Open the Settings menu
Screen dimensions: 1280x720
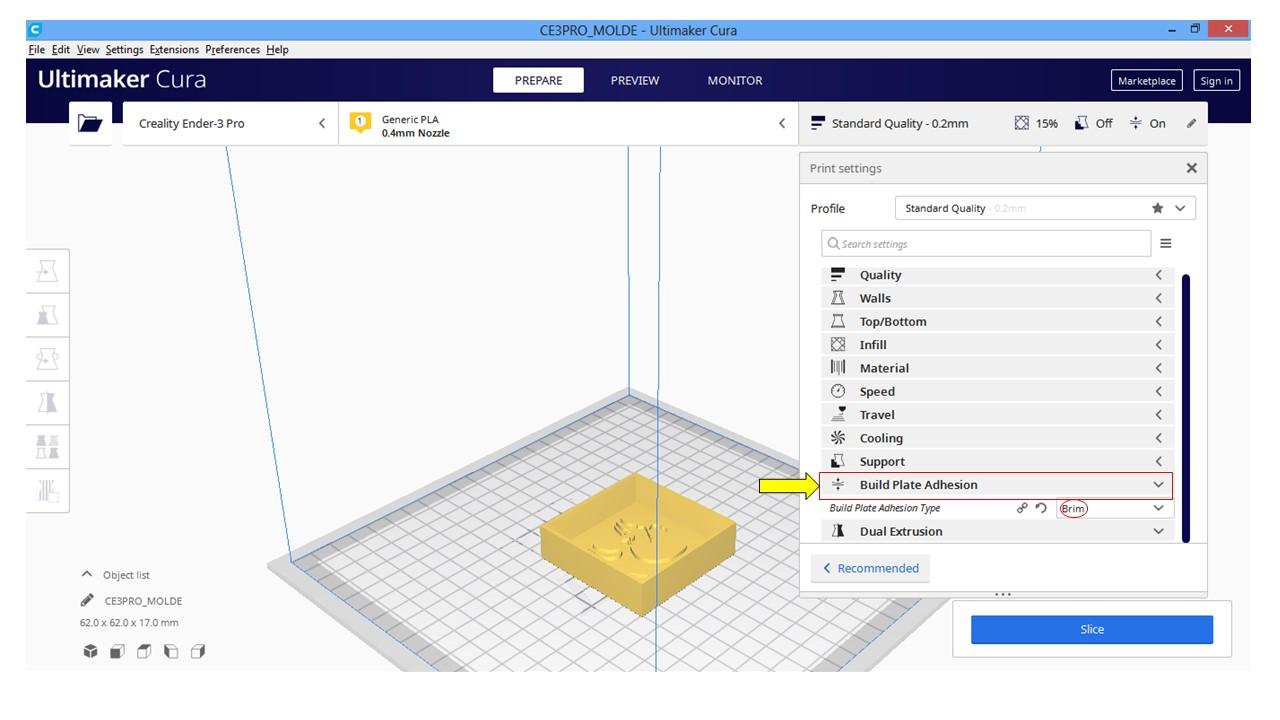(124, 49)
